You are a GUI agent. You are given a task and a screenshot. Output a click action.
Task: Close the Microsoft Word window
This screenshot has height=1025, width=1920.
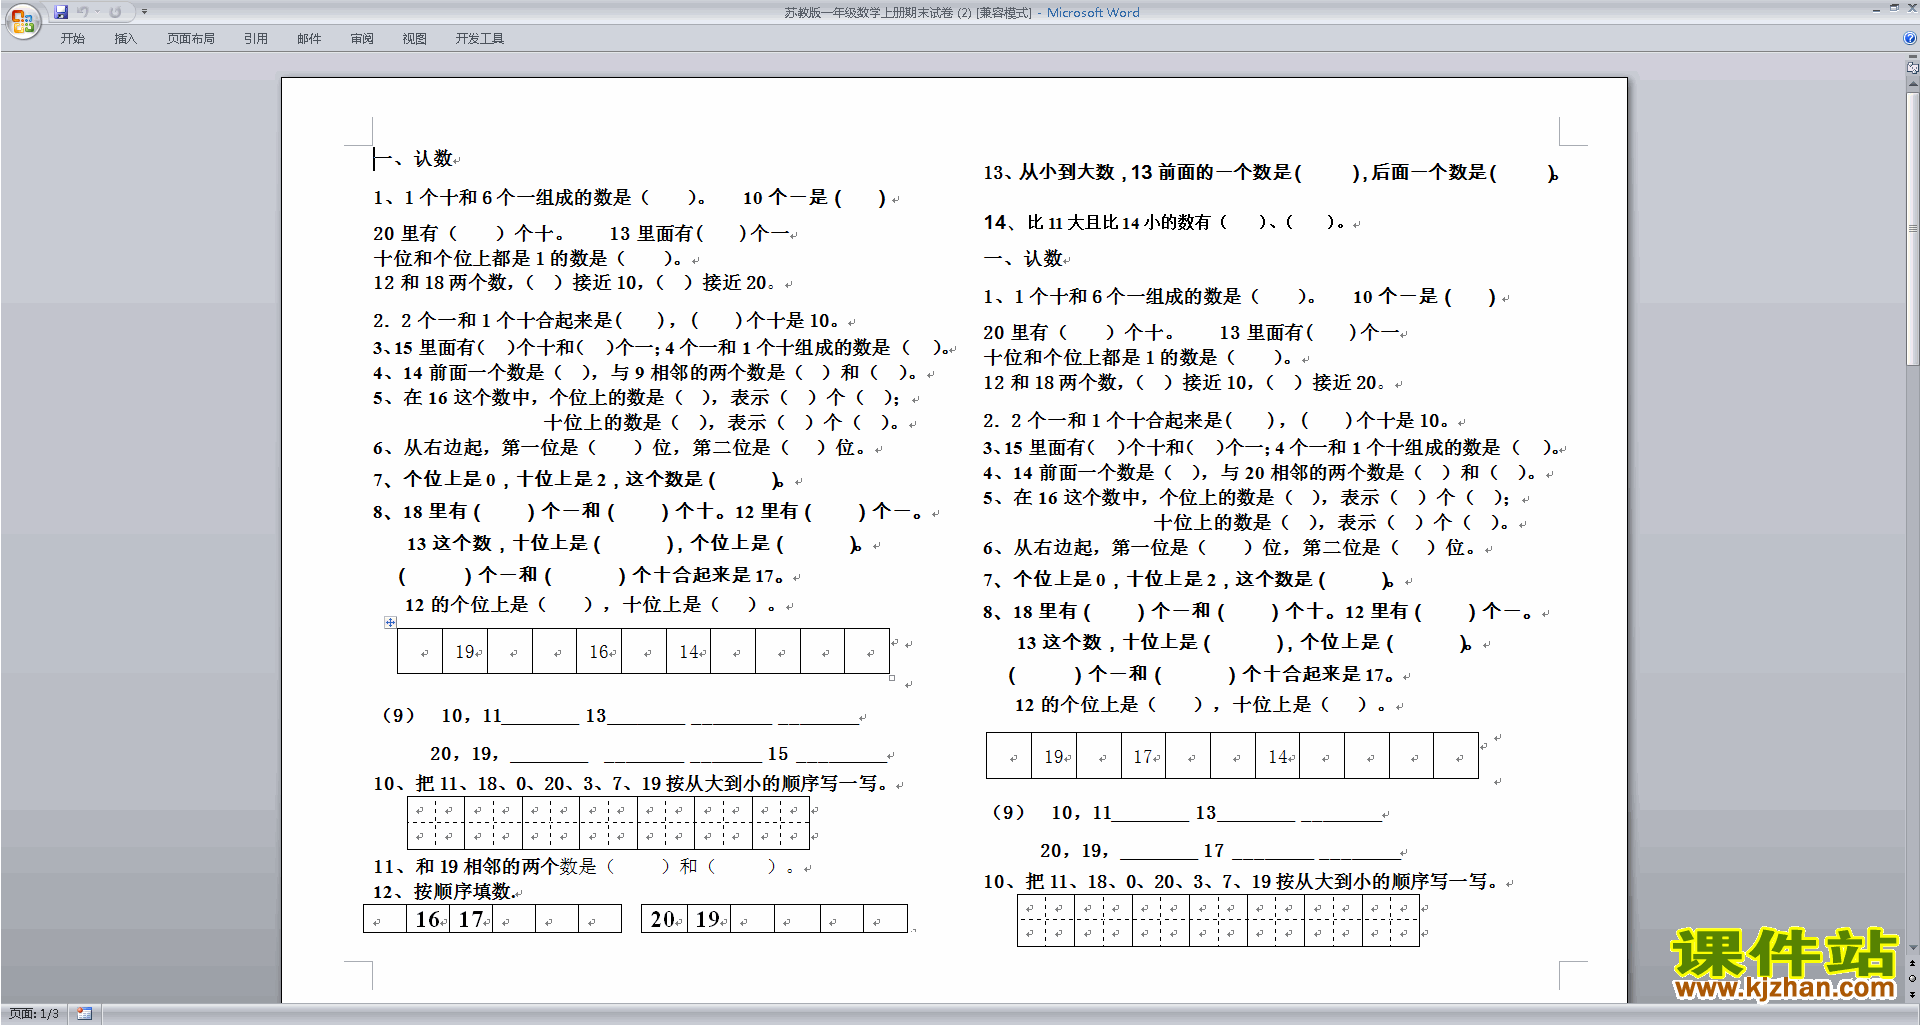pyautogui.click(x=1911, y=8)
